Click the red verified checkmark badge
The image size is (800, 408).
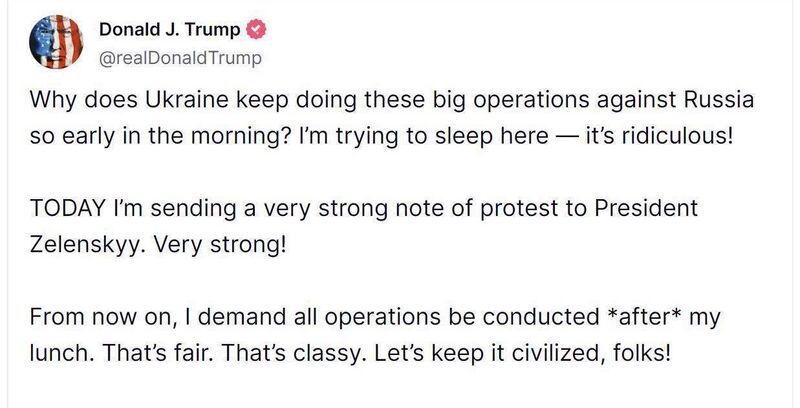pos(256,30)
